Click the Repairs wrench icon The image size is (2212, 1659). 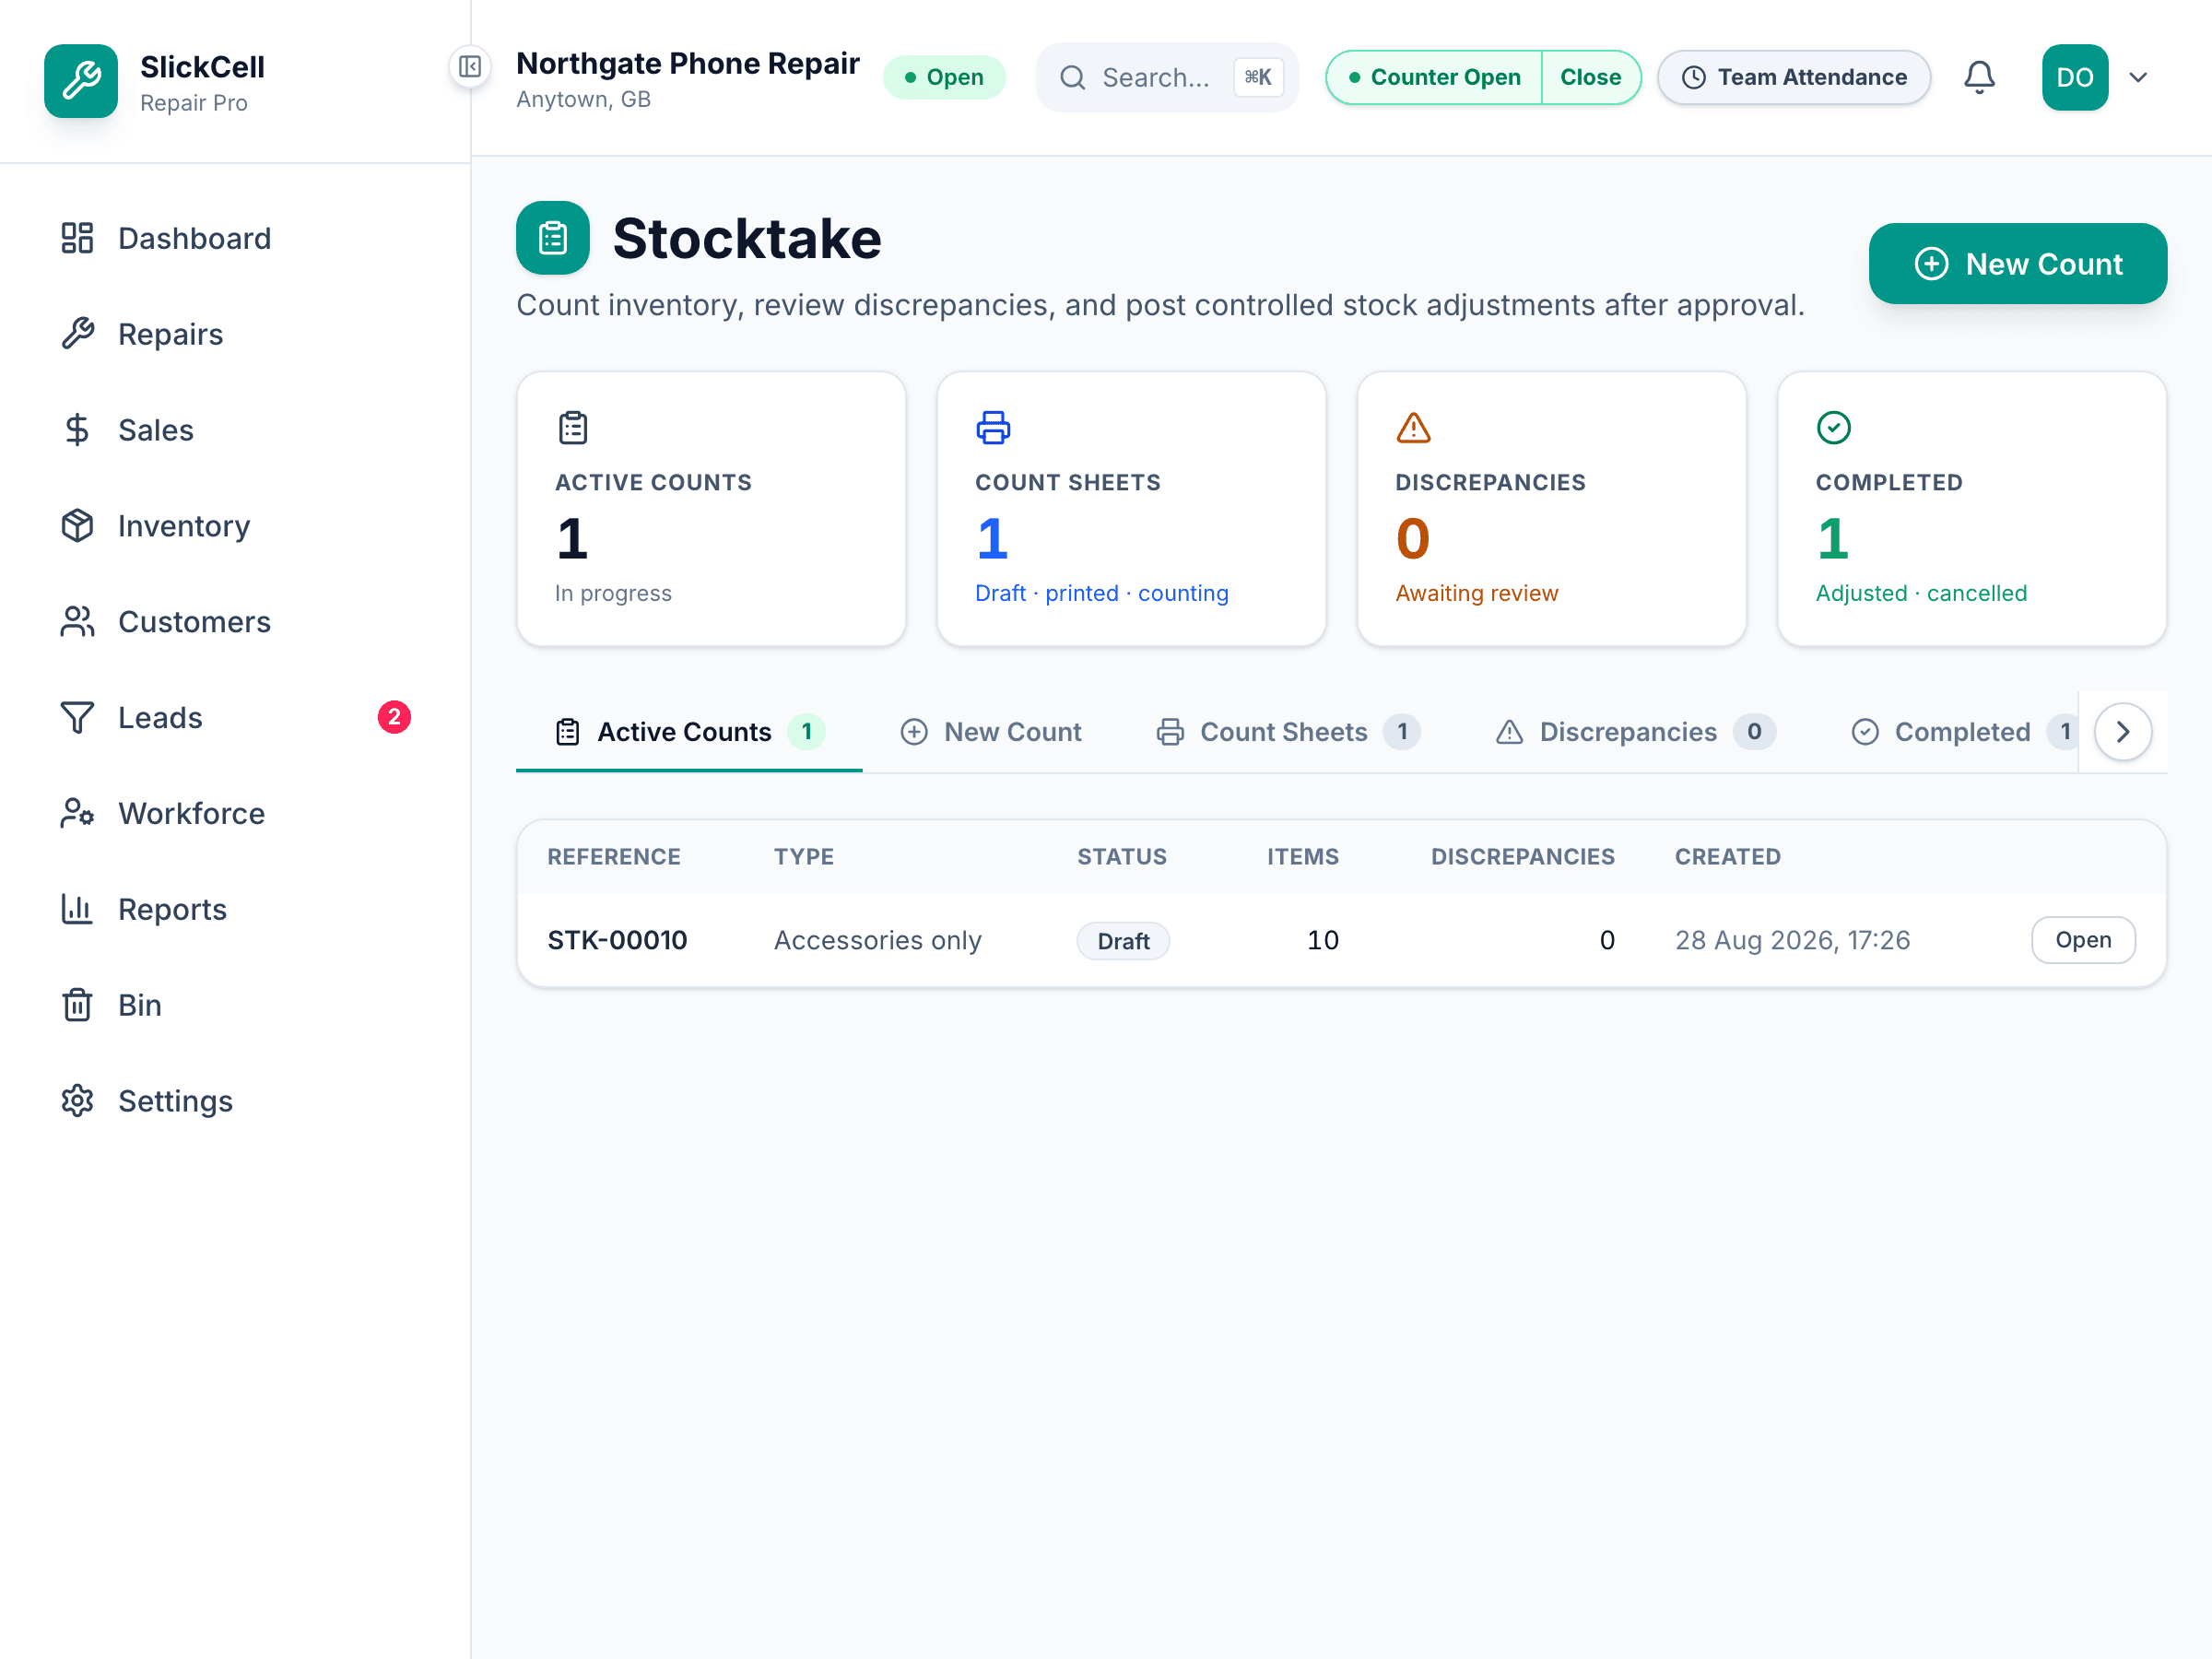coord(77,334)
